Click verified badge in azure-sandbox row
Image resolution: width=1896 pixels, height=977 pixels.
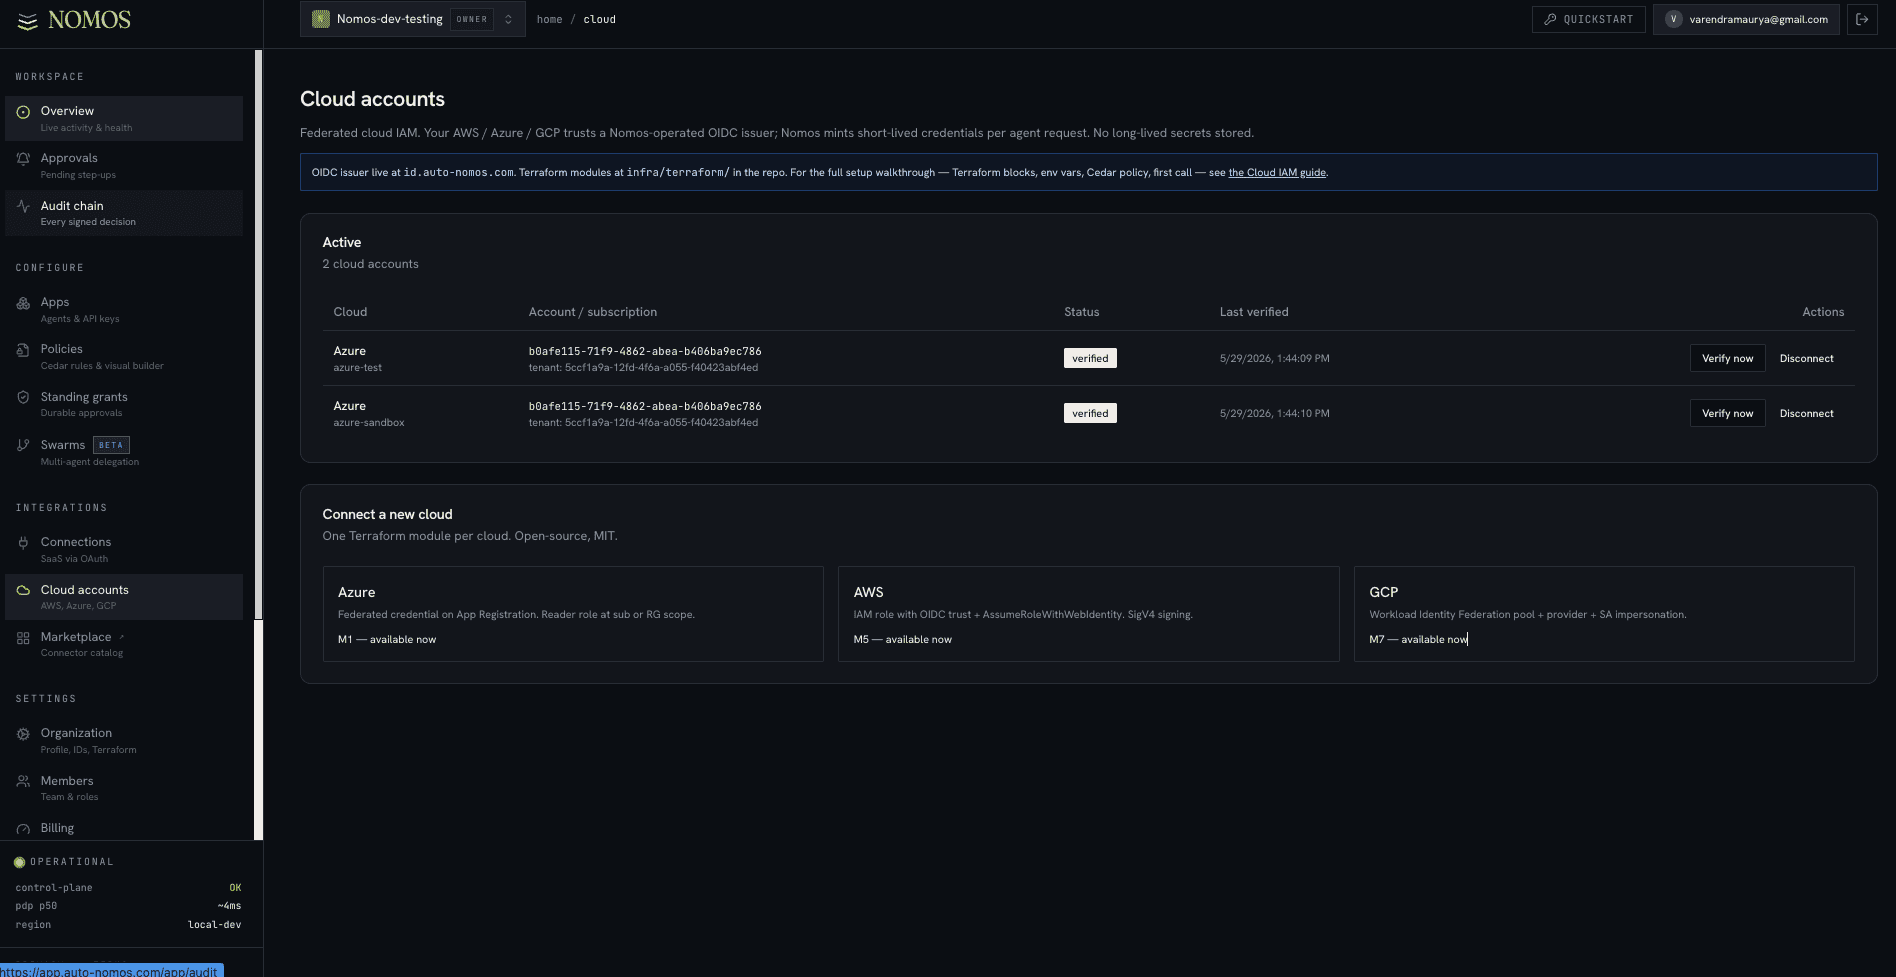pos(1090,413)
